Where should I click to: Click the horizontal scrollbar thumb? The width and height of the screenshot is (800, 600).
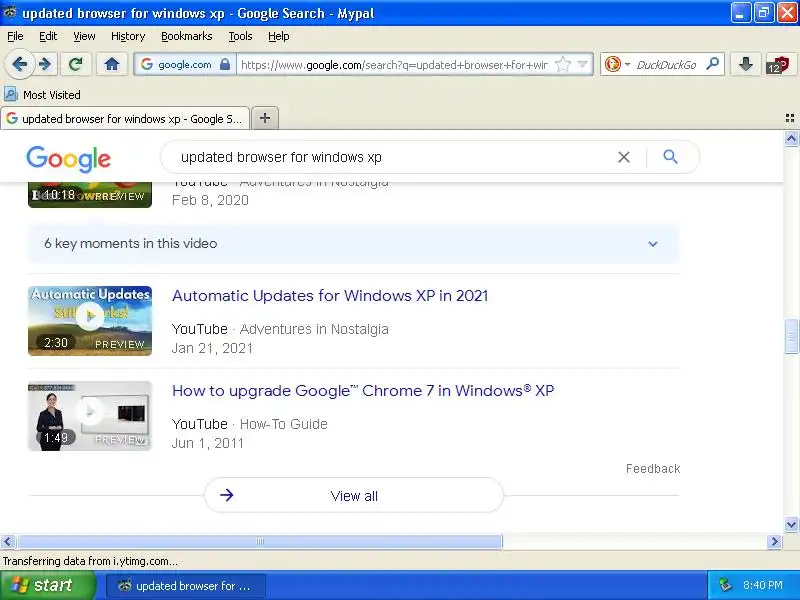pyautogui.click(x=260, y=541)
